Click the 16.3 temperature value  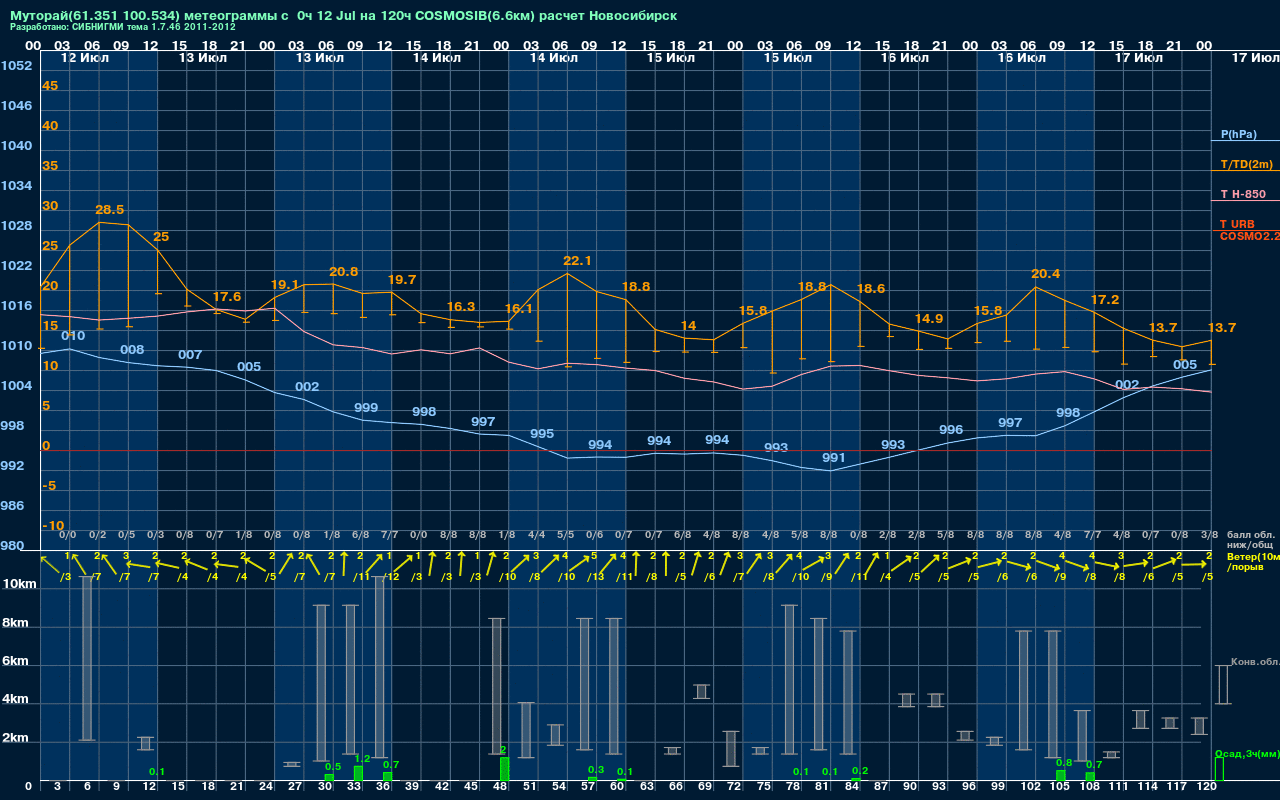click(461, 307)
